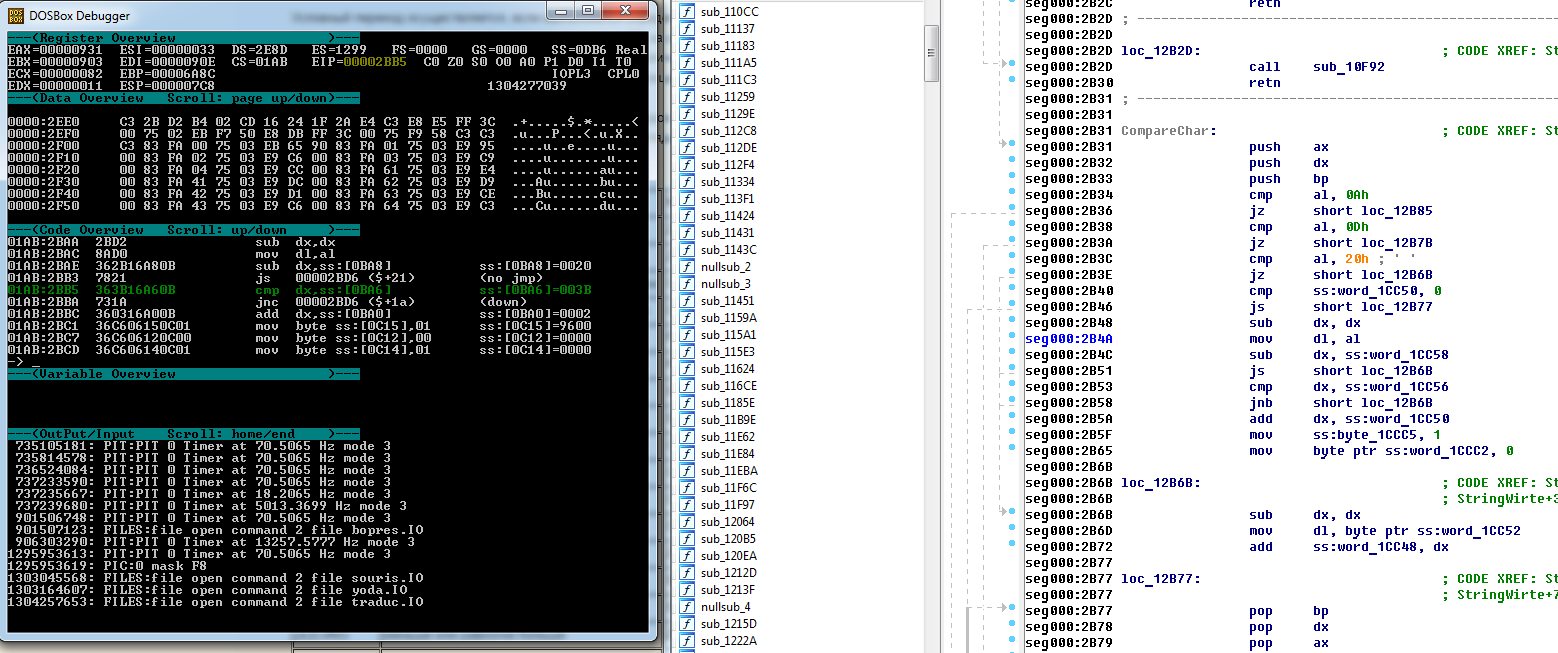Select function sub_120EA in functions list
This screenshot has width=1558, height=653.
tap(728, 555)
